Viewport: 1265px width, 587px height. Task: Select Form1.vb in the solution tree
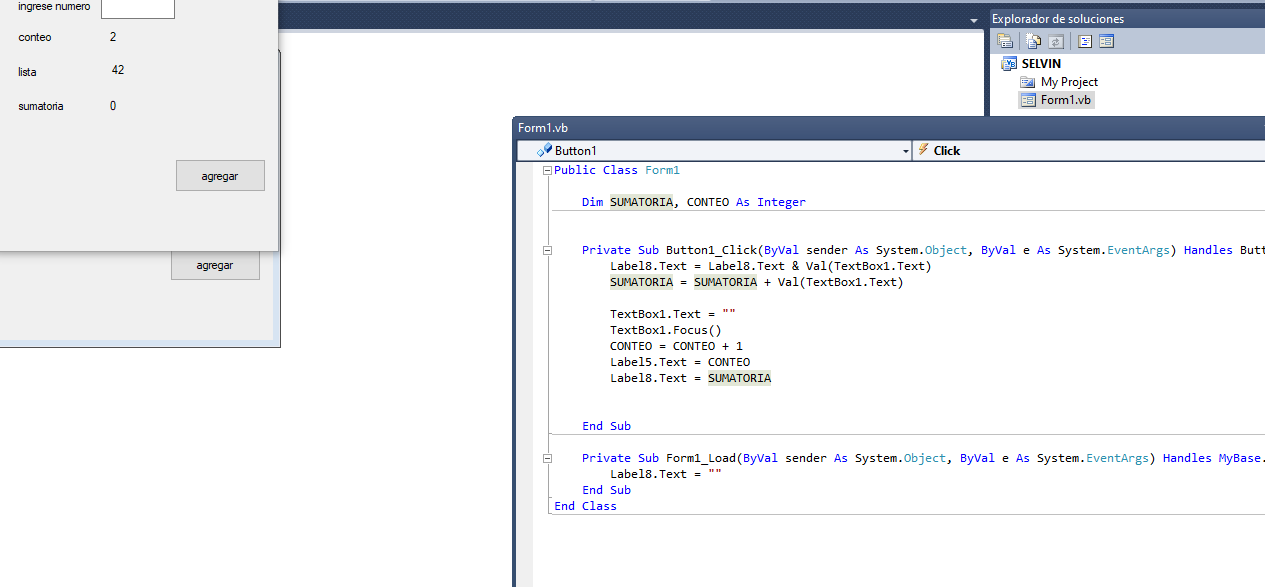(1066, 100)
